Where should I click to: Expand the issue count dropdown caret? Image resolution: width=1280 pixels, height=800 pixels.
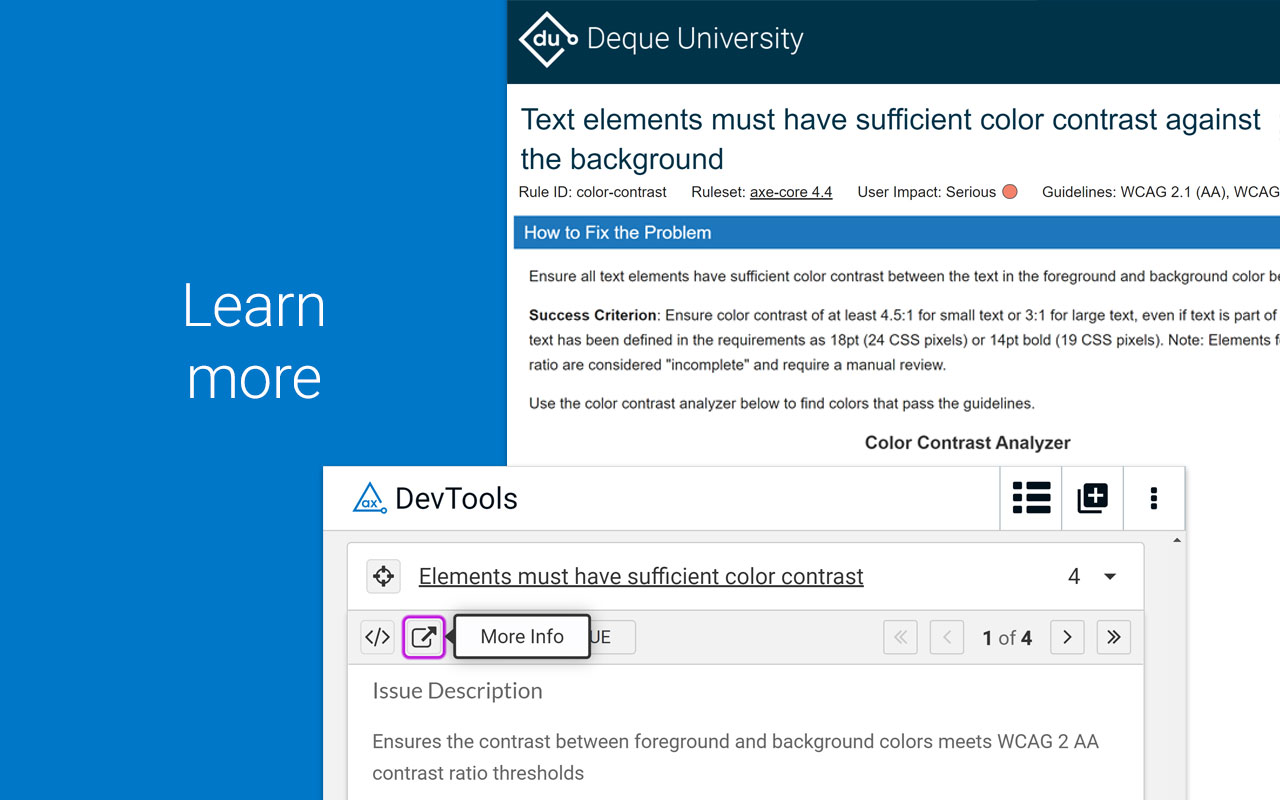pyautogui.click(x=1109, y=576)
